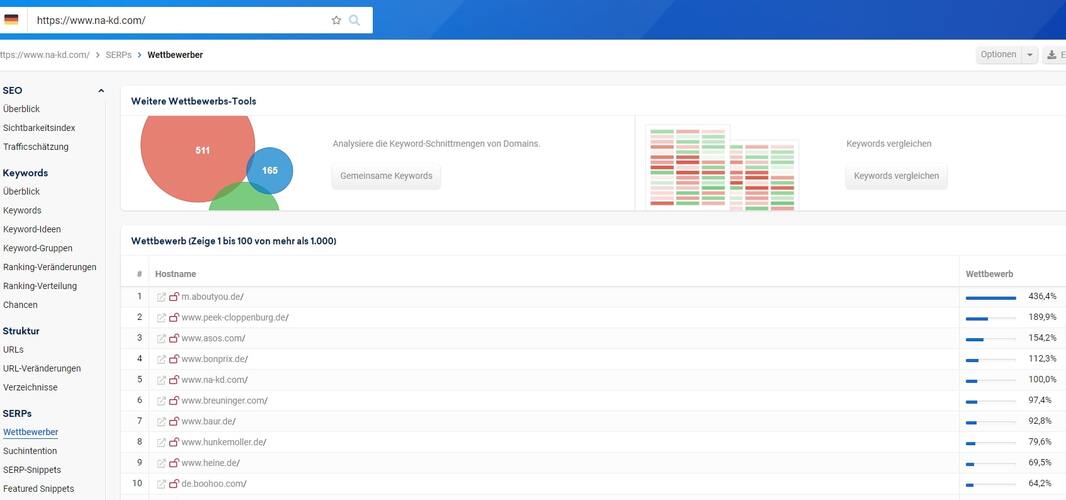Click the domain search input field
Image resolution: width=1066 pixels, height=500 pixels.
tap(180, 20)
